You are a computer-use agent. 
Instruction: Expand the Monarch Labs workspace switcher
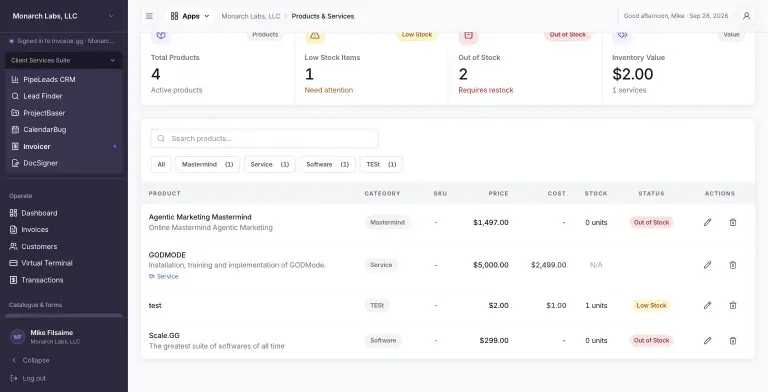click(x=64, y=16)
